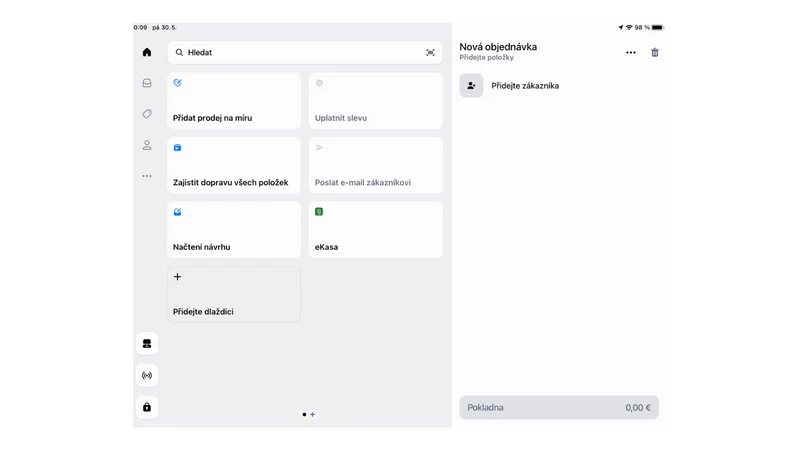Image resolution: width=800 pixels, height=450 pixels.
Task: Click the battery indicator in status bar
Action: click(x=658, y=28)
